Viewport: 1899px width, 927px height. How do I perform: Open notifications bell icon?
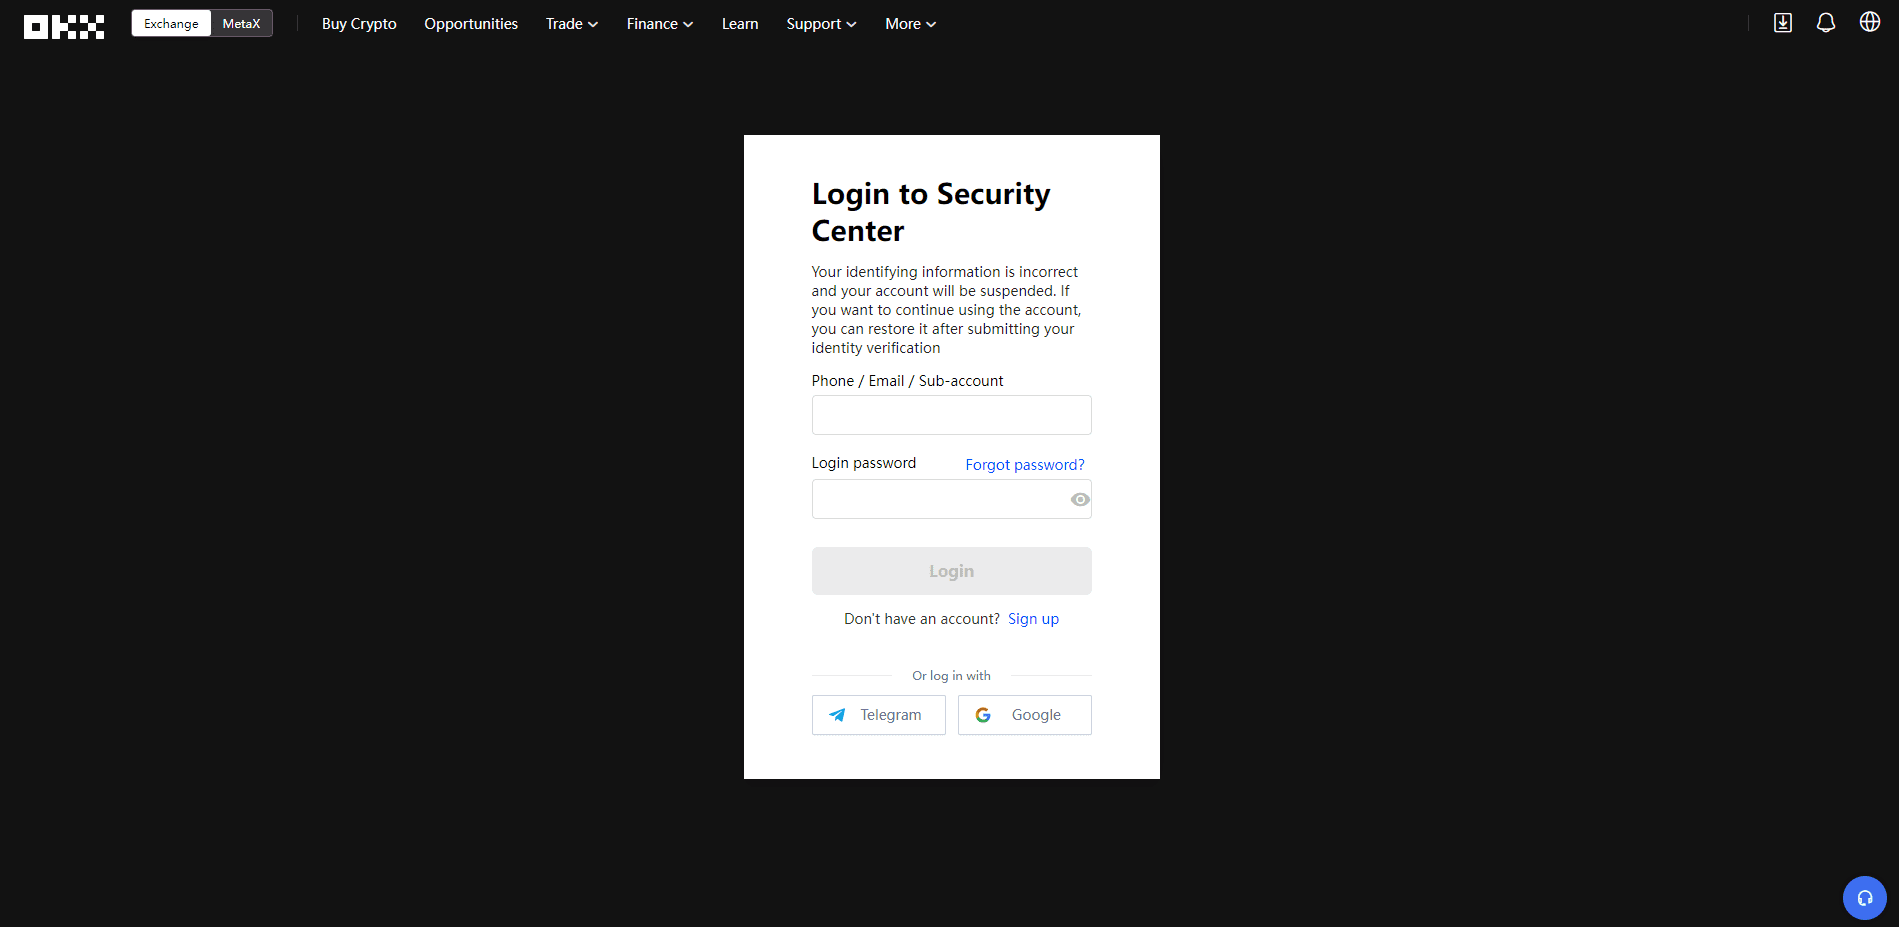1825,23
